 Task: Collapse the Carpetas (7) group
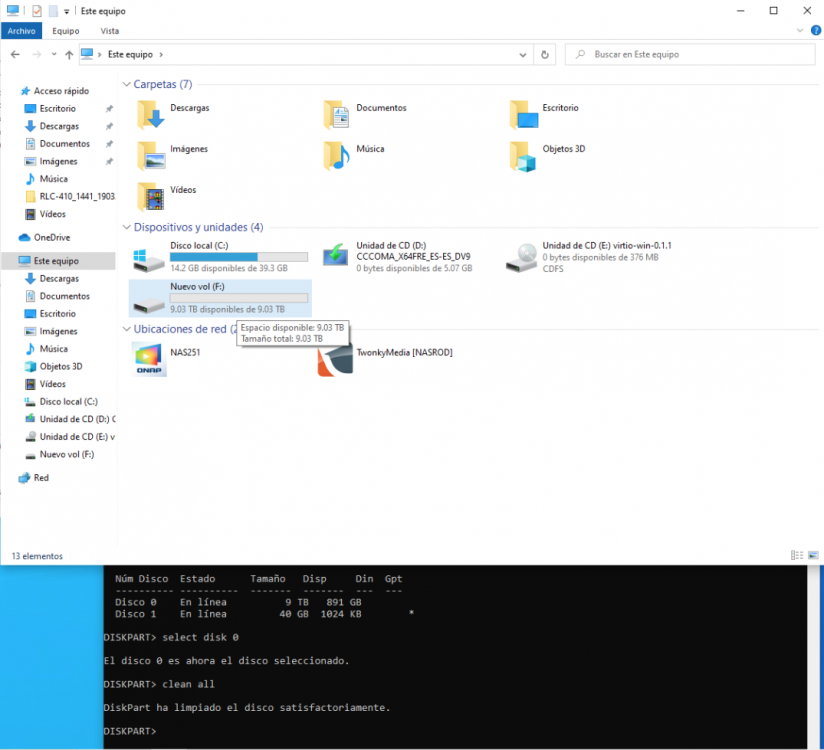click(x=127, y=84)
